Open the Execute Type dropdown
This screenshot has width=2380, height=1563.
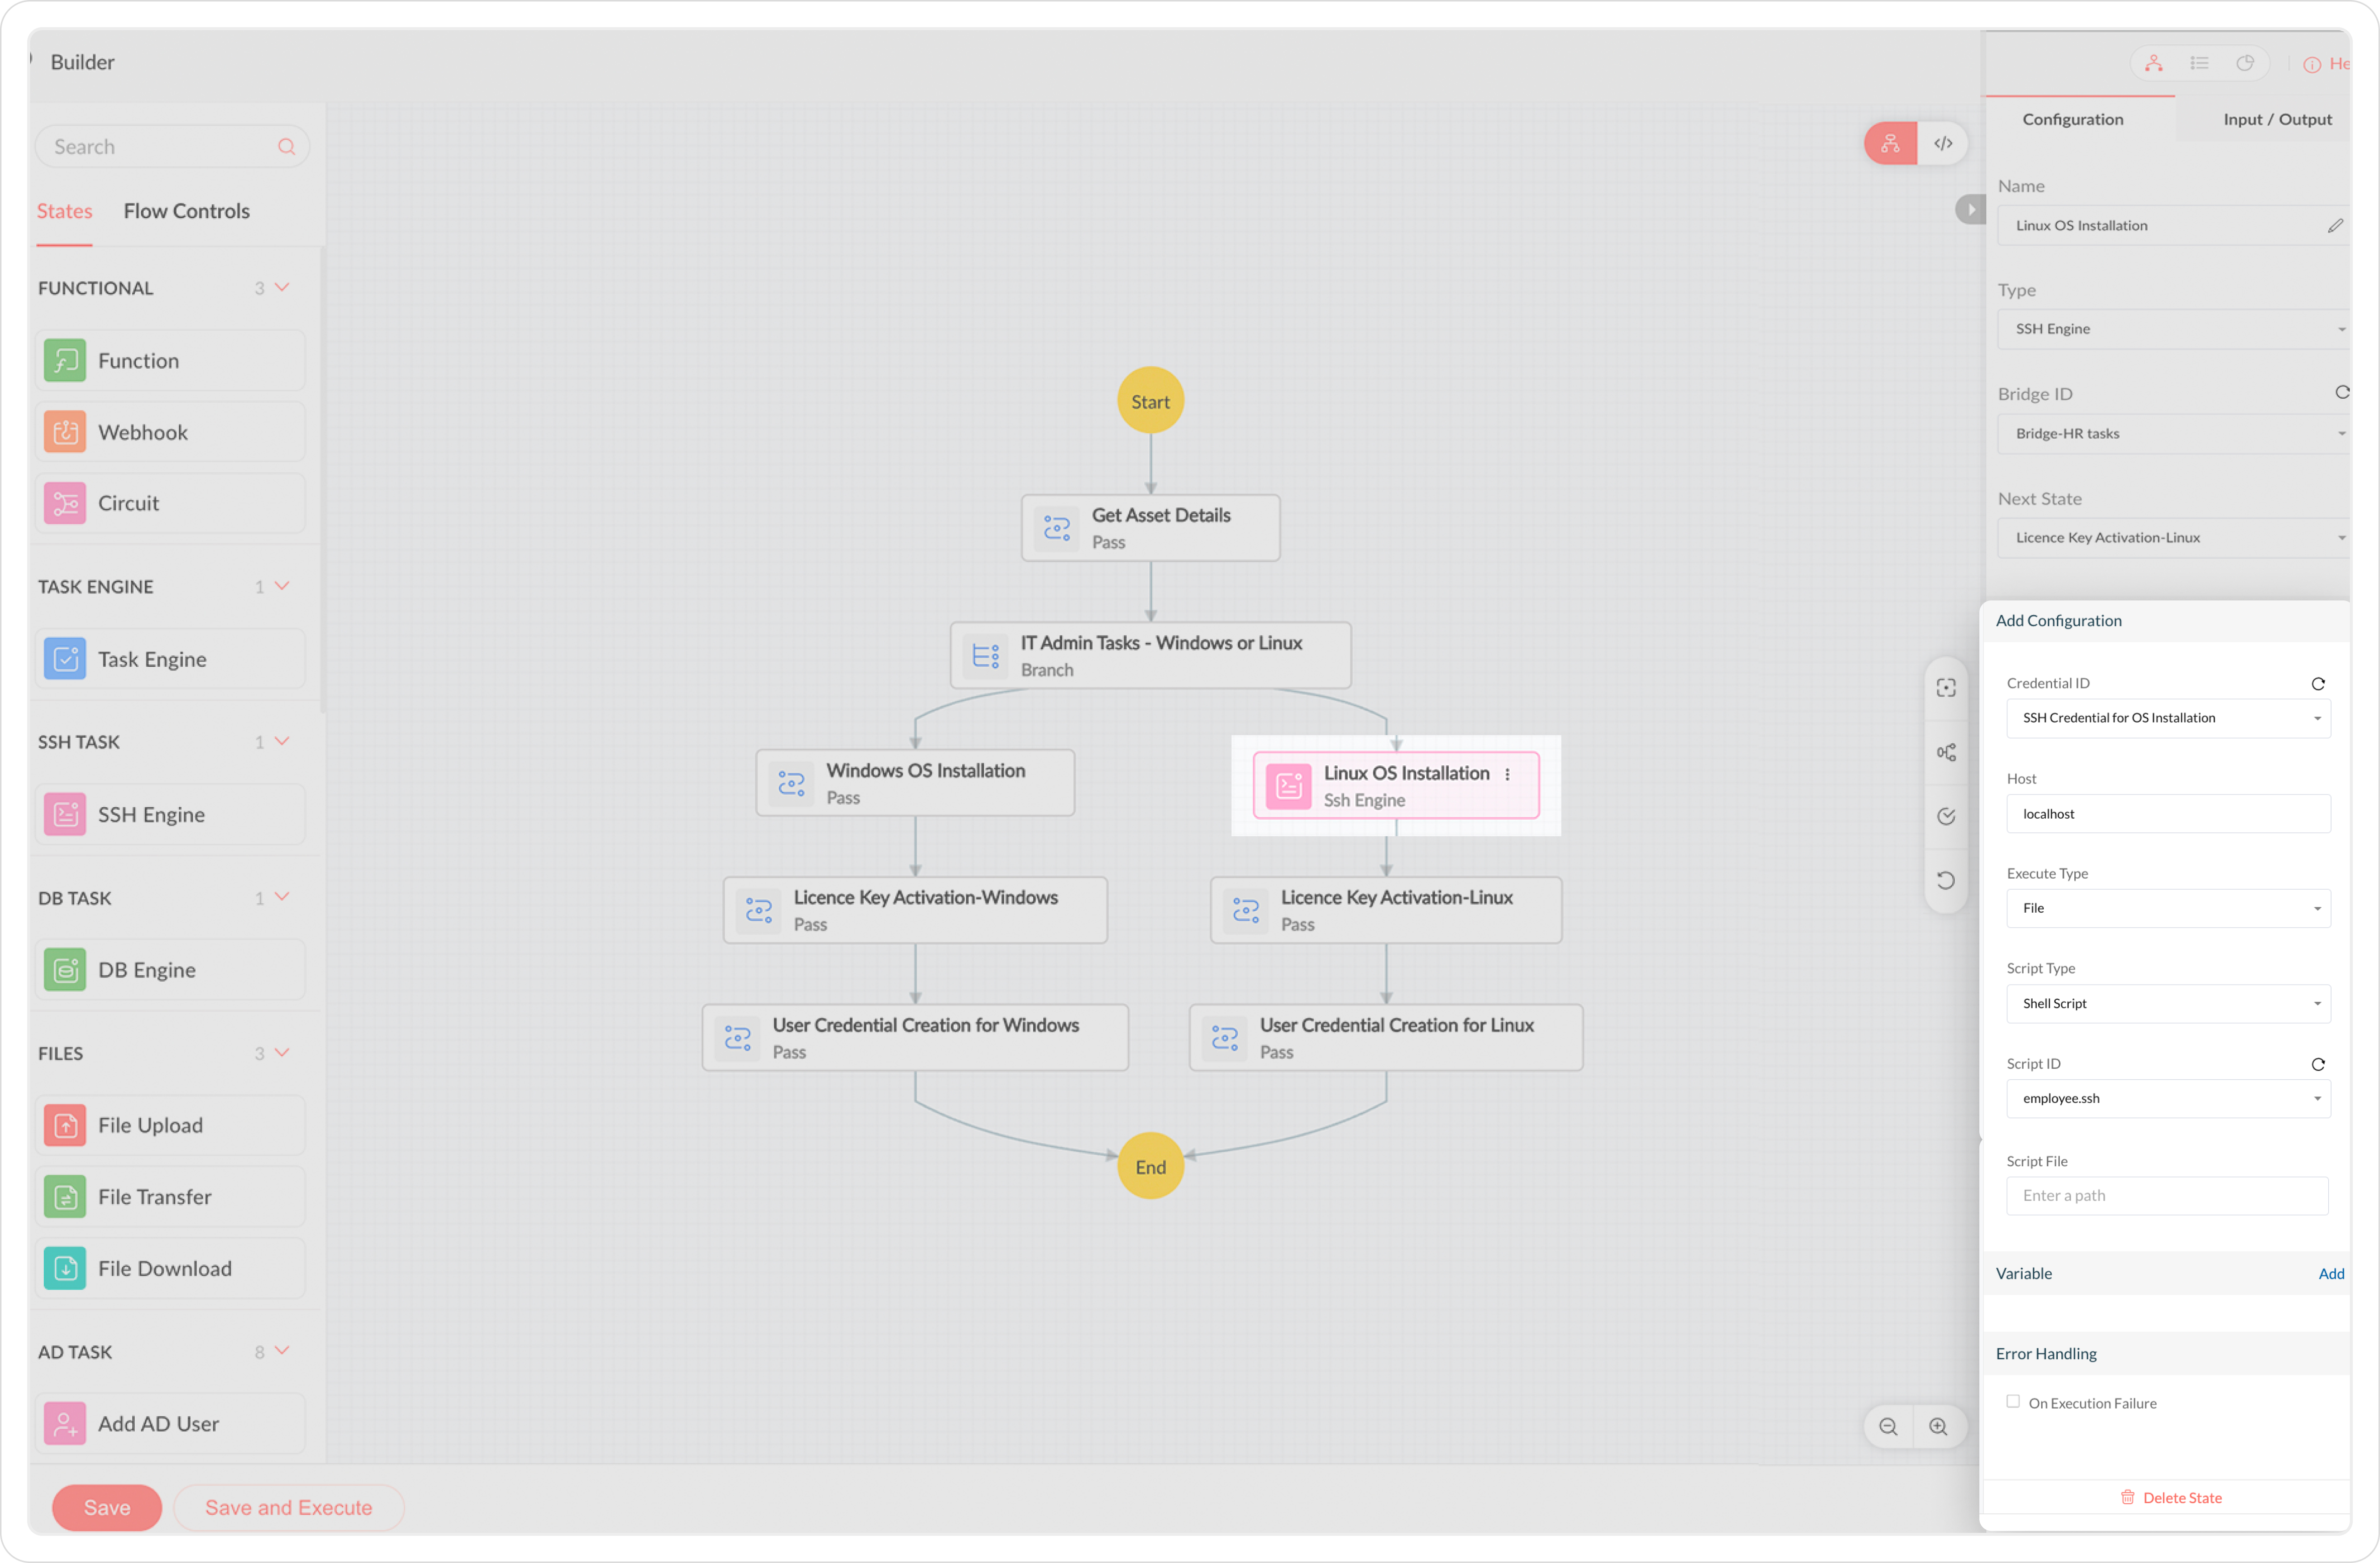pos(2168,909)
